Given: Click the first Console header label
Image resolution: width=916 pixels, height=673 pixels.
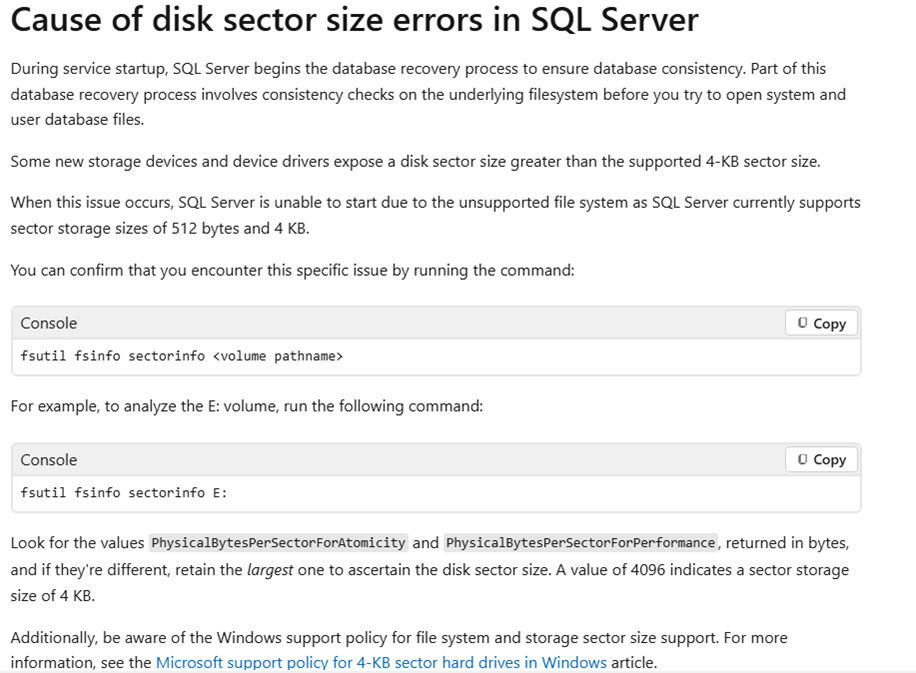Looking at the screenshot, I should (x=48, y=323).
